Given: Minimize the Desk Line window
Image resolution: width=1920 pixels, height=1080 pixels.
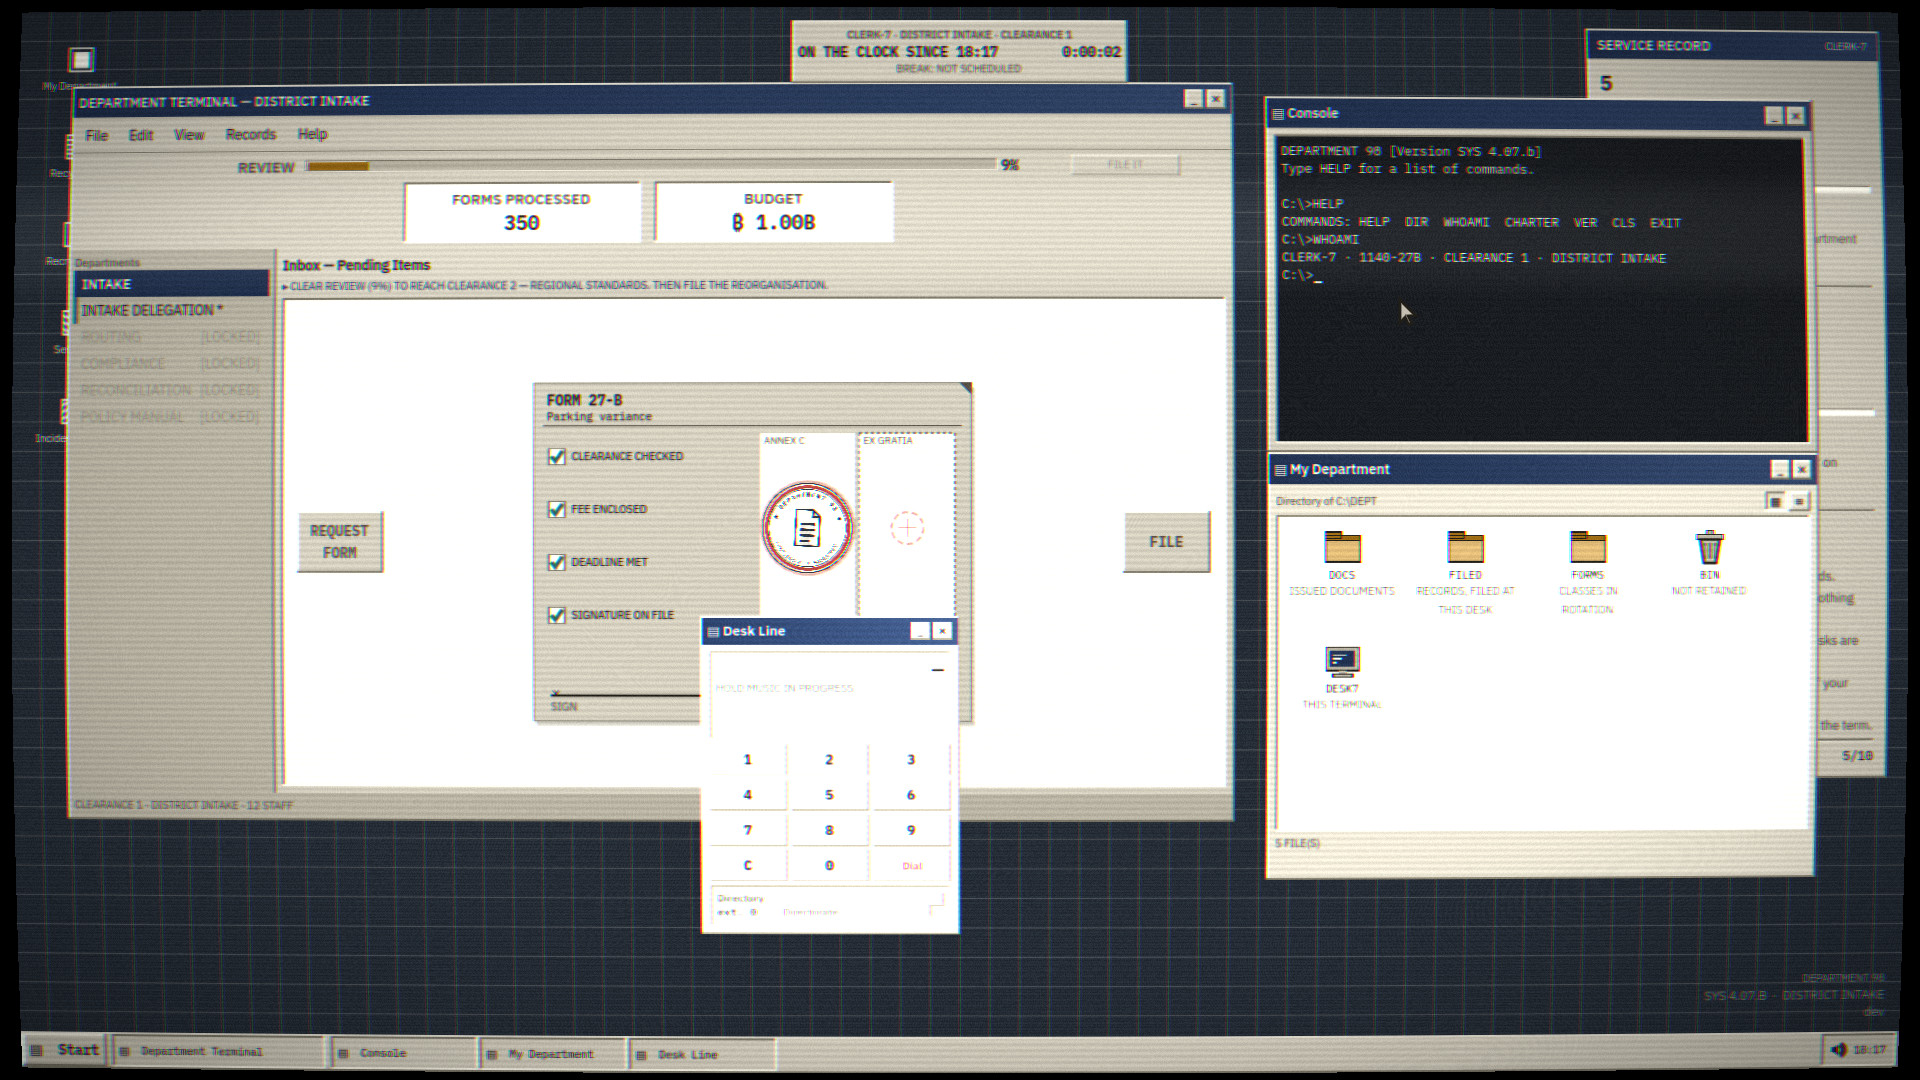Looking at the screenshot, I should pyautogui.click(x=920, y=631).
